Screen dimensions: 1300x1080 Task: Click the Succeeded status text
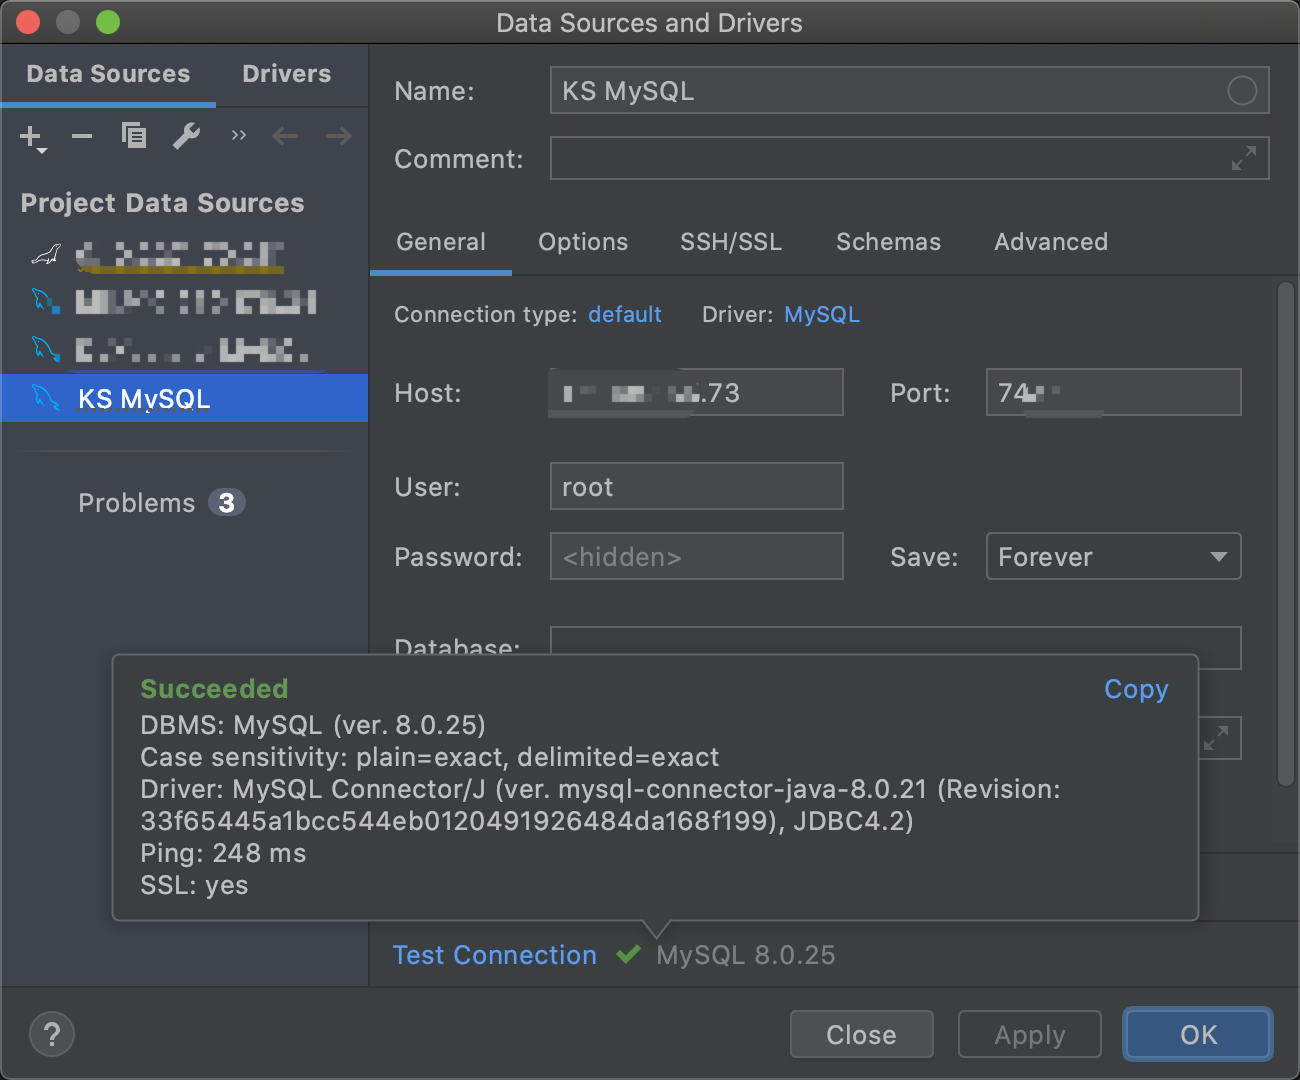pyautogui.click(x=214, y=689)
